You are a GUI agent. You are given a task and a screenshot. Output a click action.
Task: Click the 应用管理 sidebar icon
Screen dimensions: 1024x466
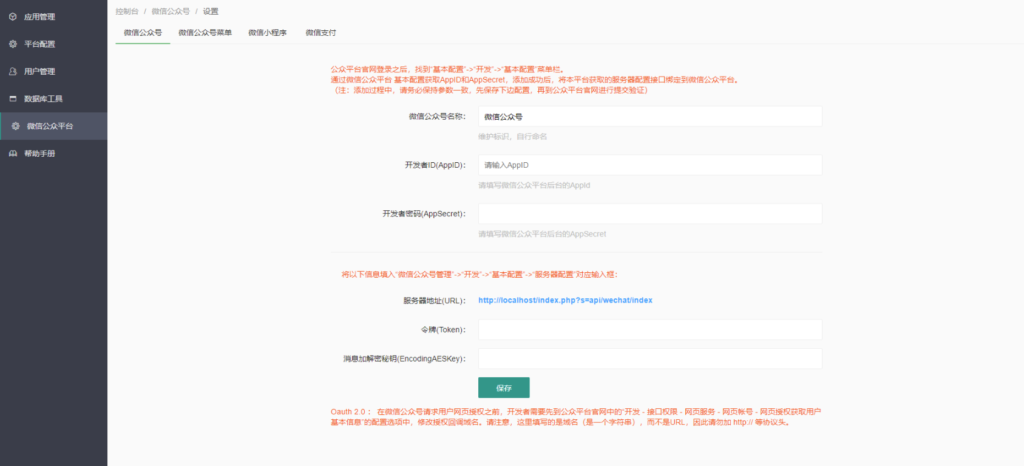tap(12, 17)
